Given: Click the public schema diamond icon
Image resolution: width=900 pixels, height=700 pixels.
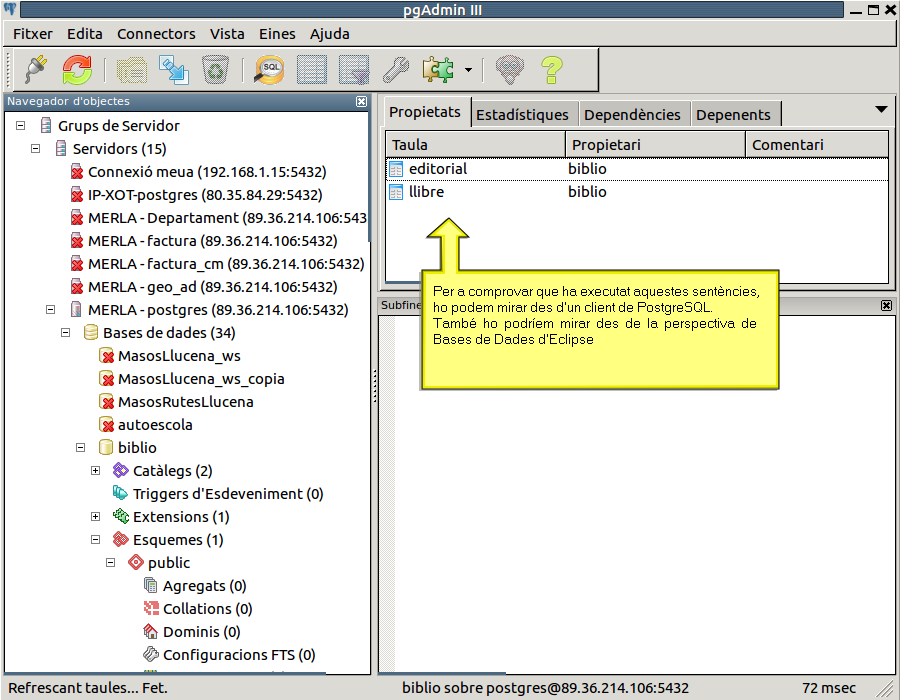Looking at the screenshot, I should [x=135, y=562].
